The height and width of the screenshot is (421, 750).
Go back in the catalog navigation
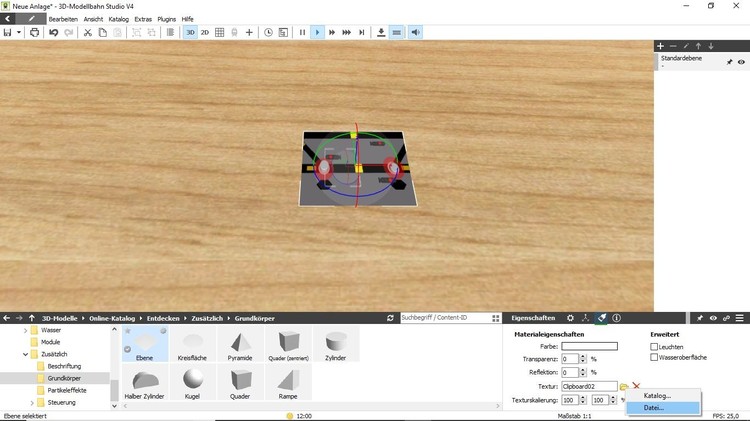point(7,318)
